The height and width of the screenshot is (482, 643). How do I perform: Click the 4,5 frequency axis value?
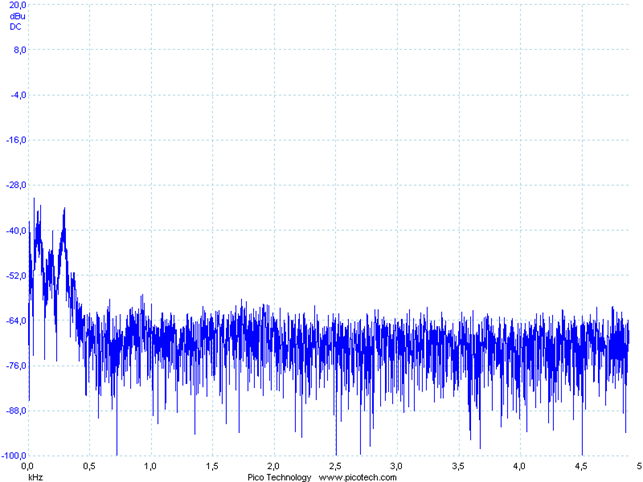coord(581,466)
